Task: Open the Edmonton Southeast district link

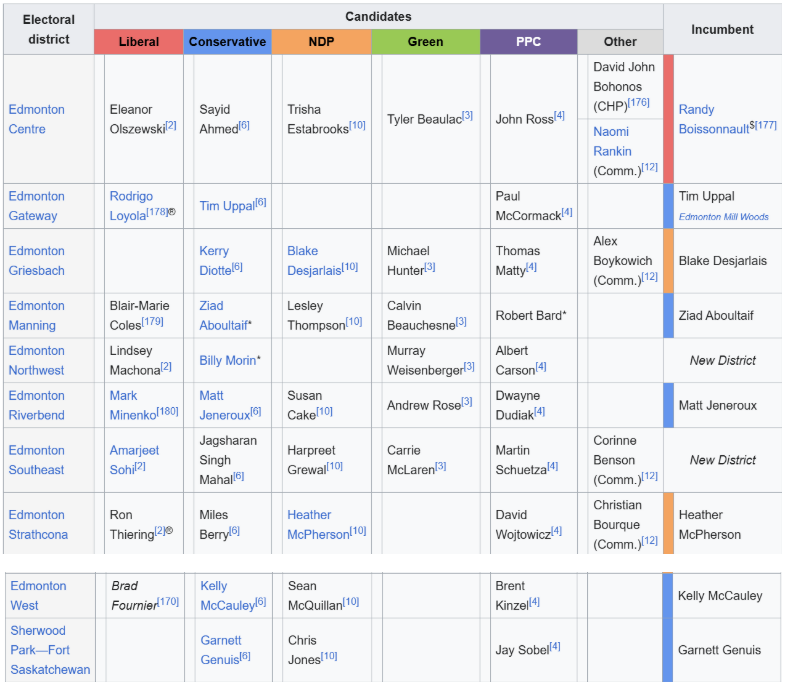Action: point(37,460)
